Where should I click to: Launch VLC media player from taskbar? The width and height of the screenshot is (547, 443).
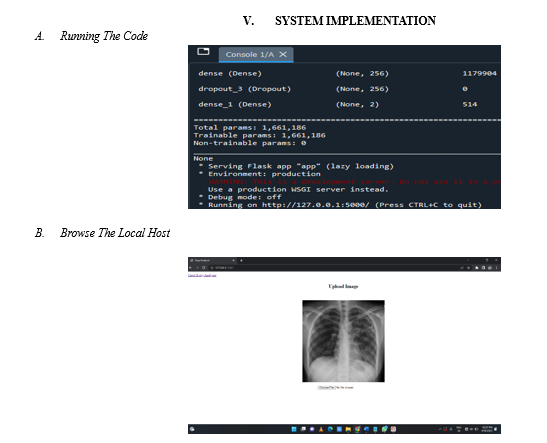point(321,429)
